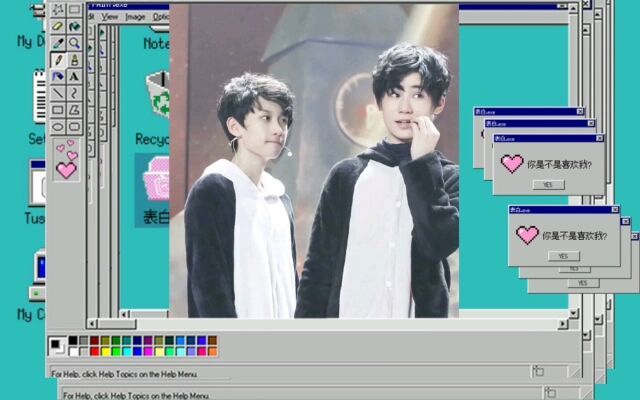Open the View menu
This screenshot has height=400, width=640.
click(110, 17)
